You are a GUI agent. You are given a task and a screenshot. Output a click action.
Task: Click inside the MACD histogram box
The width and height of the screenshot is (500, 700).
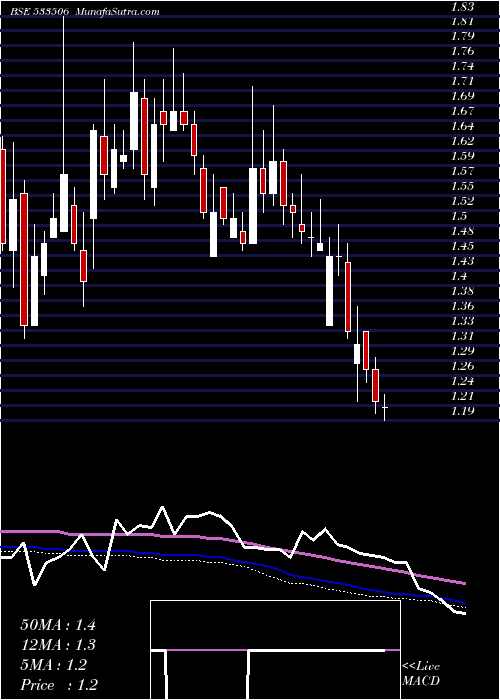[275, 650]
